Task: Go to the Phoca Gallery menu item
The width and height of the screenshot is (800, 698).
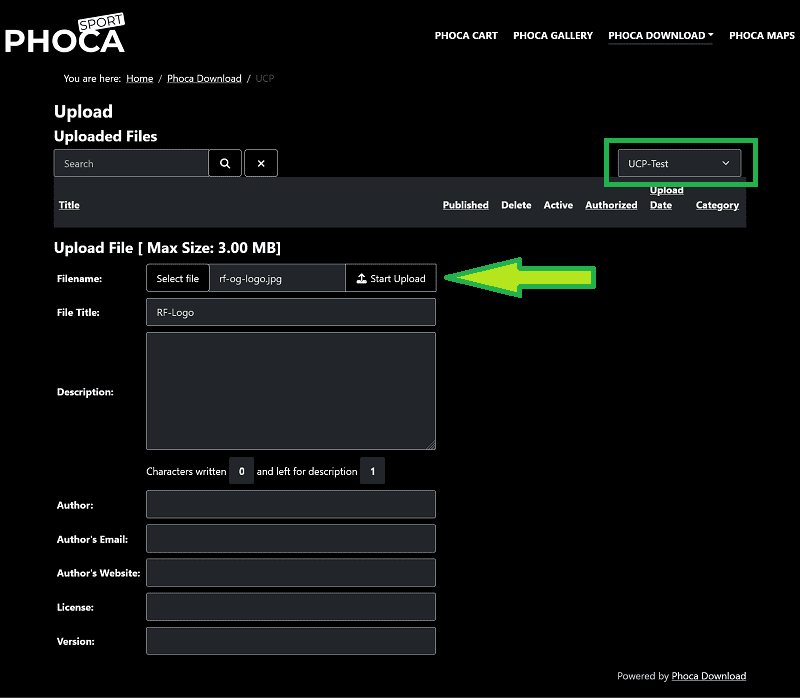Action: click(553, 36)
